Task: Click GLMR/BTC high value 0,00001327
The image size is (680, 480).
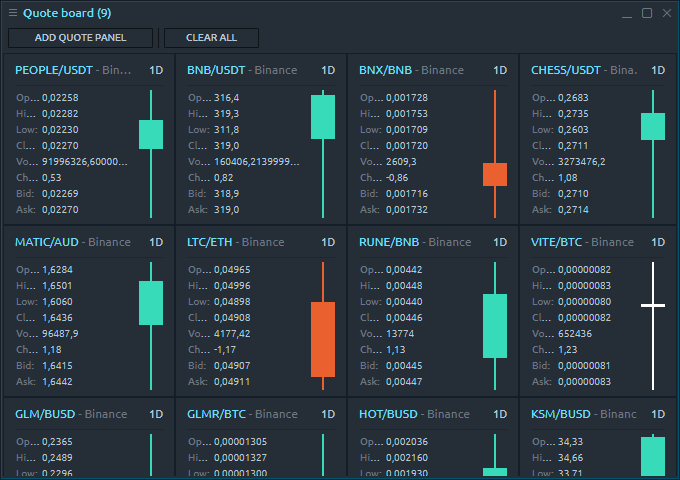Action: coord(240,457)
